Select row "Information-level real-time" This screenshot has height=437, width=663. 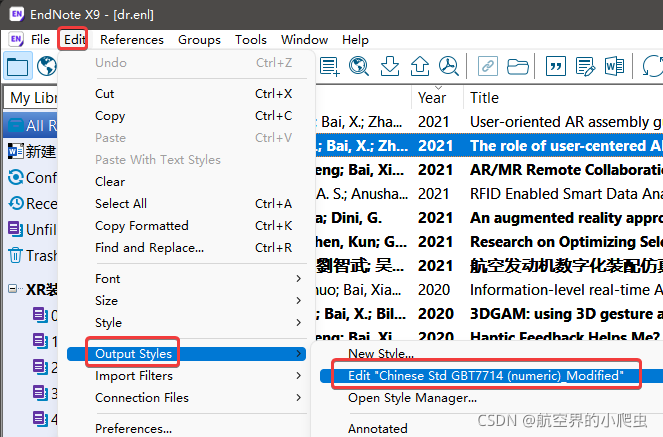point(489,290)
